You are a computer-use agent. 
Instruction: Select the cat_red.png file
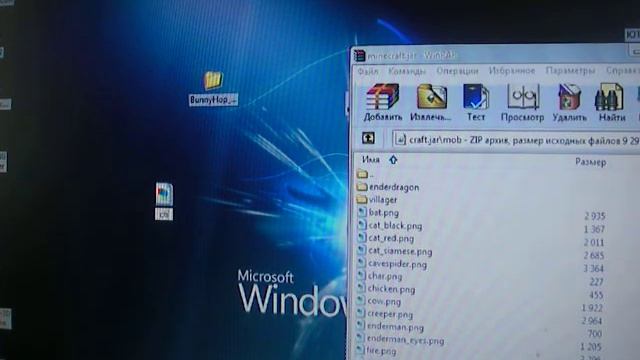[x=386, y=238]
